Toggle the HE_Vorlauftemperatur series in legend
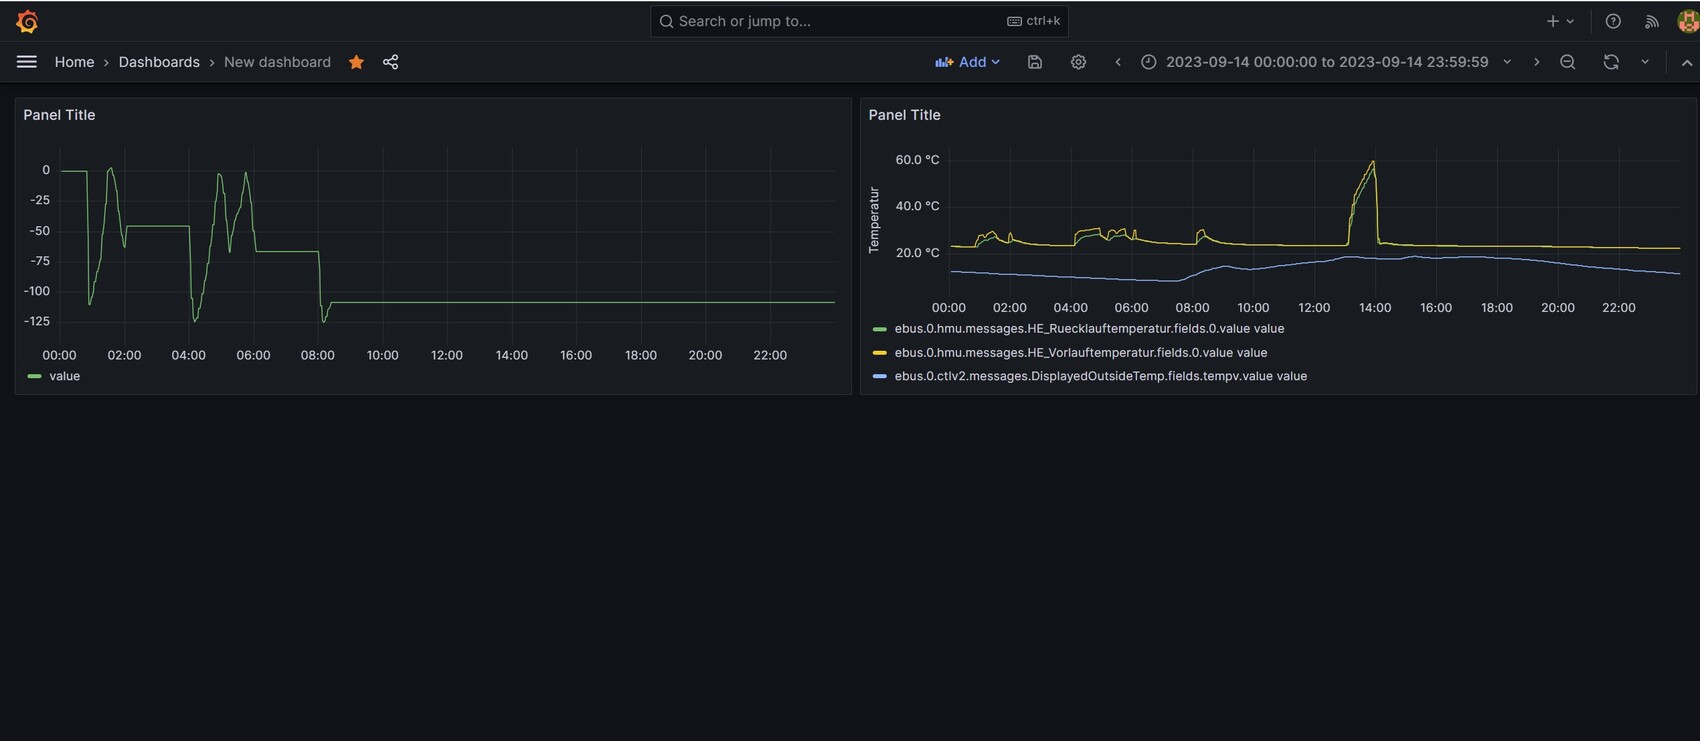Image resolution: width=1700 pixels, height=741 pixels. tap(1080, 353)
